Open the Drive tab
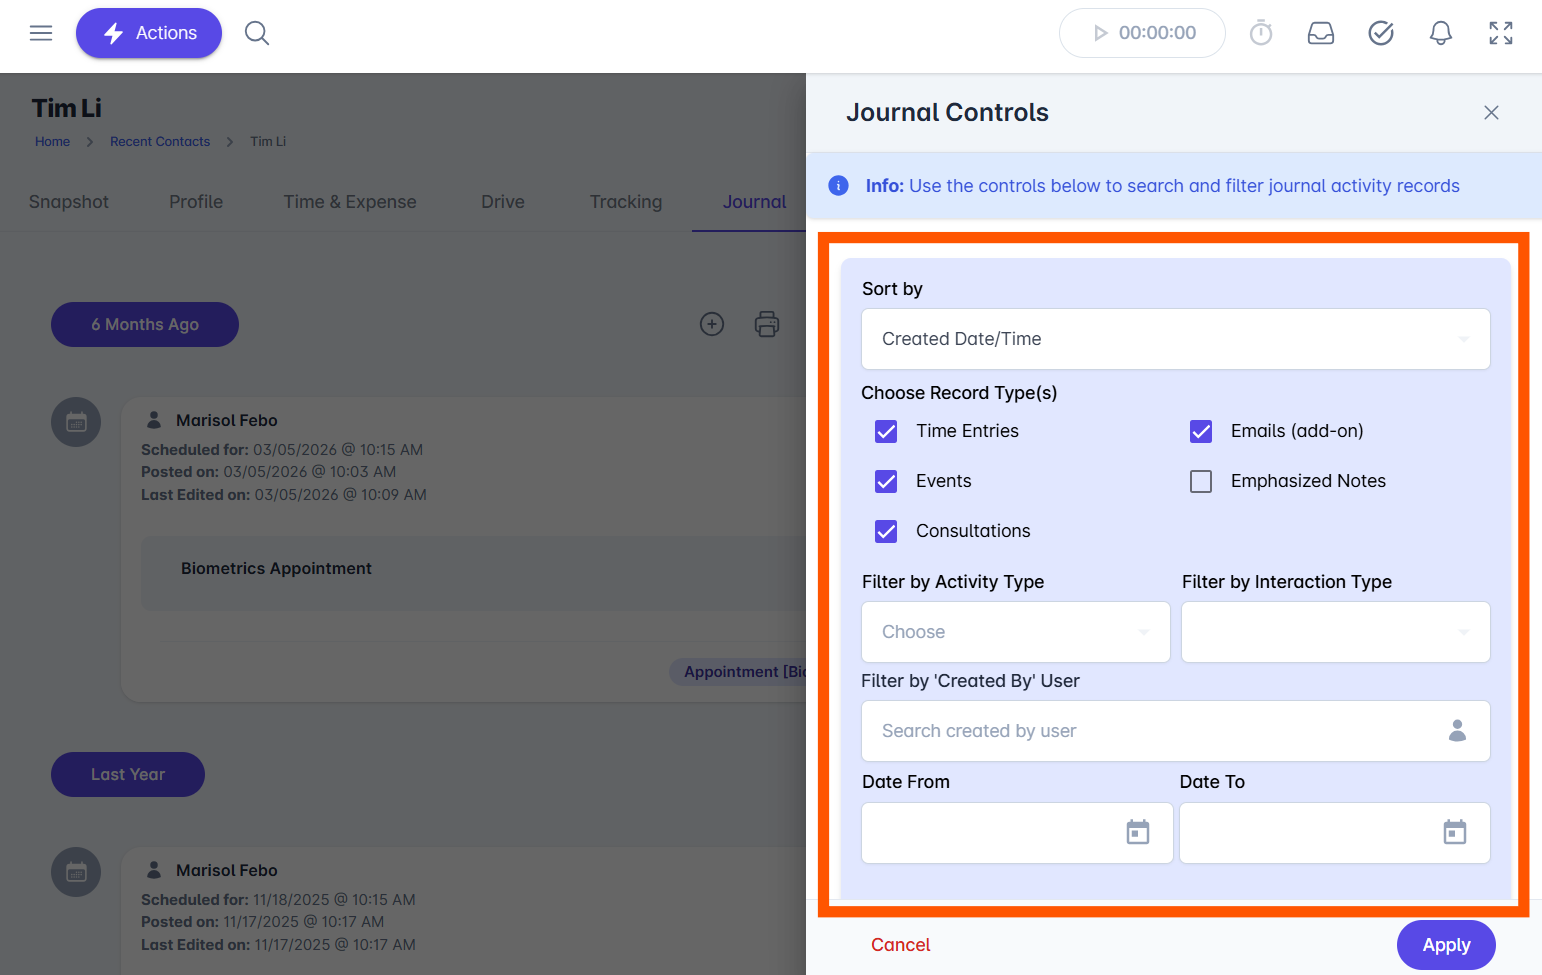The image size is (1542, 975). (503, 202)
